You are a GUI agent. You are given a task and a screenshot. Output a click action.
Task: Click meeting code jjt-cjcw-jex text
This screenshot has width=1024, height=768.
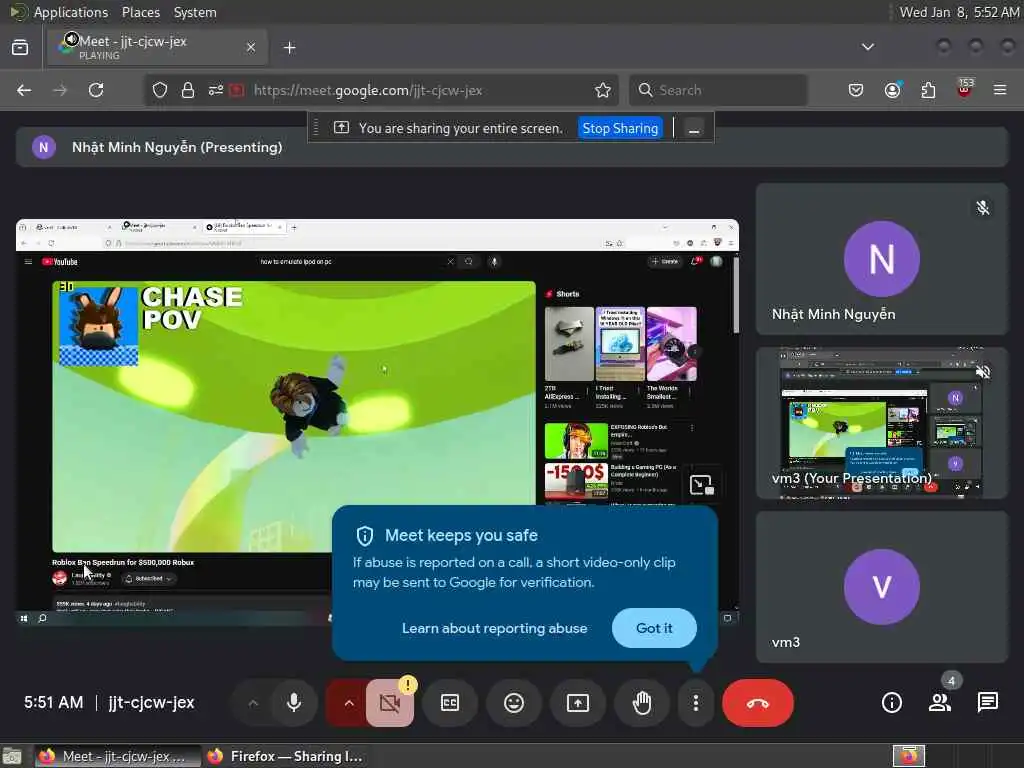pyautogui.click(x=152, y=703)
